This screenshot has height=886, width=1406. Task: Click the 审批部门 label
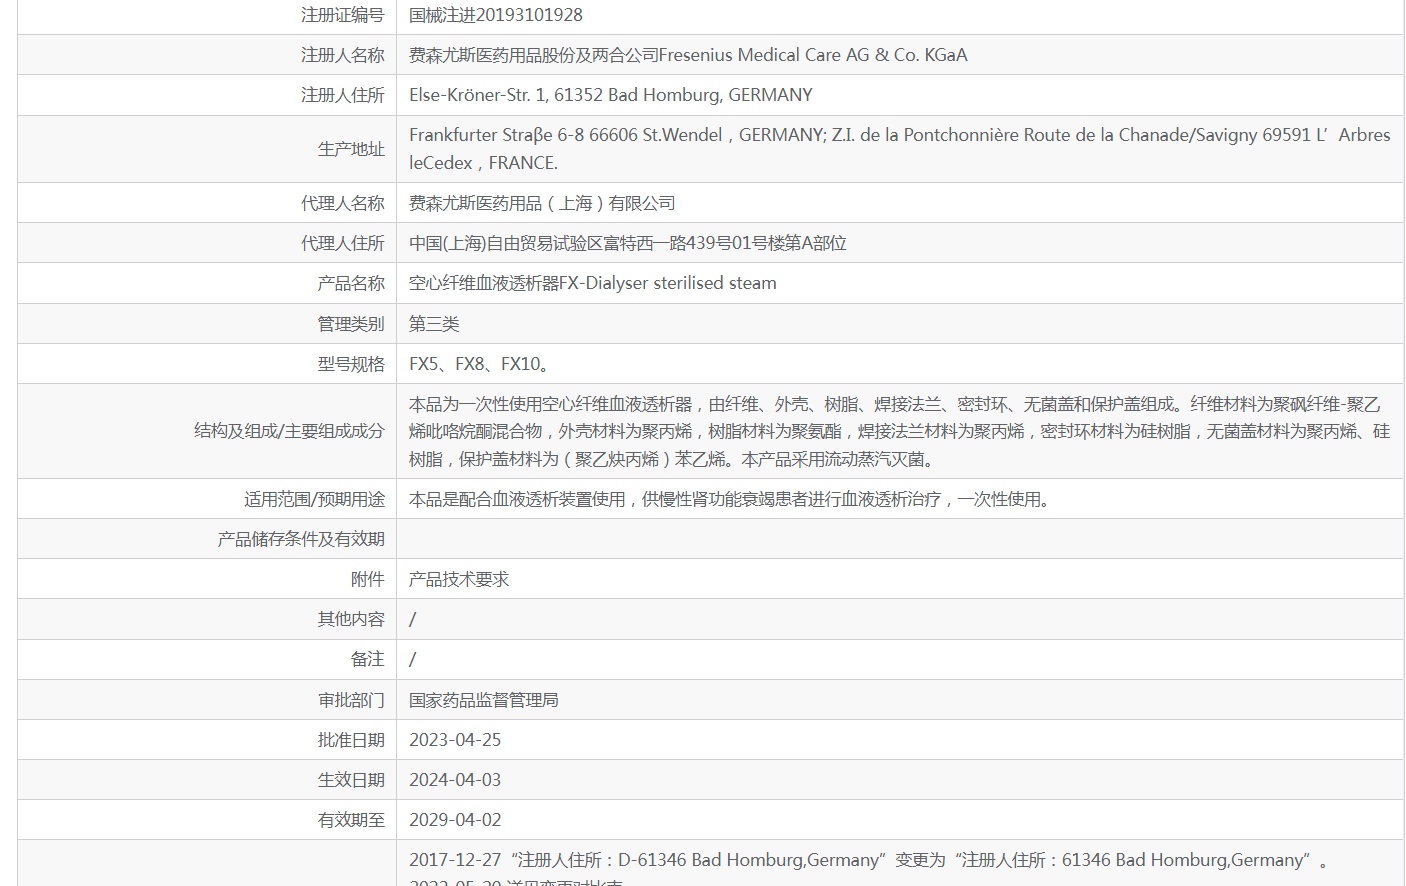pos(351,700)
